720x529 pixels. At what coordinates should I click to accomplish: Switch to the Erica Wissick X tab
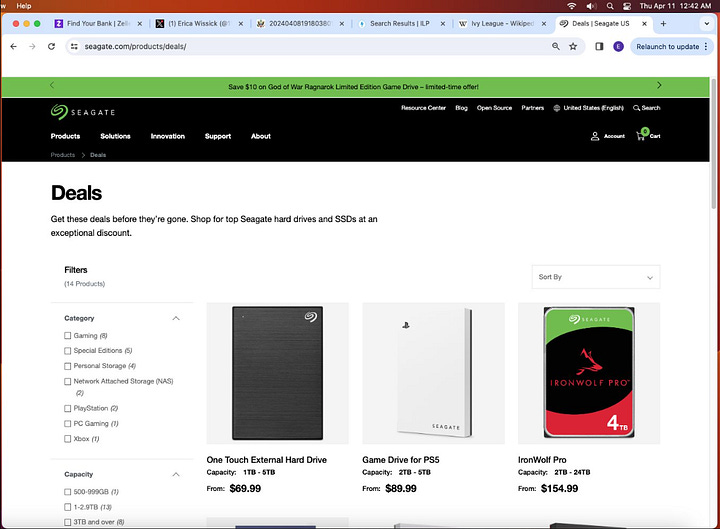[x=197, y=23]
